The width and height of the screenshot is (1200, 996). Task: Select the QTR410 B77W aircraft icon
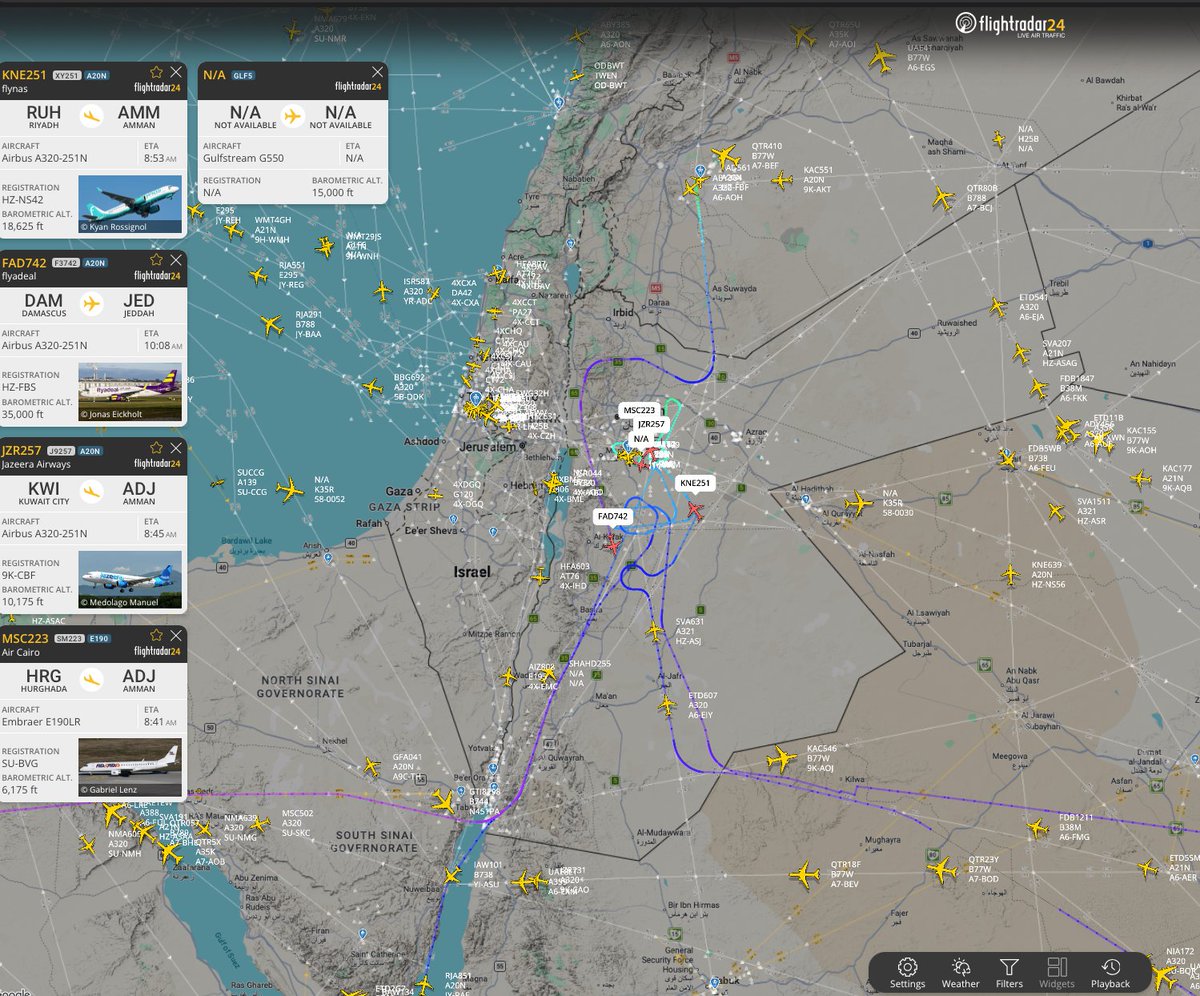coord(725,157)
